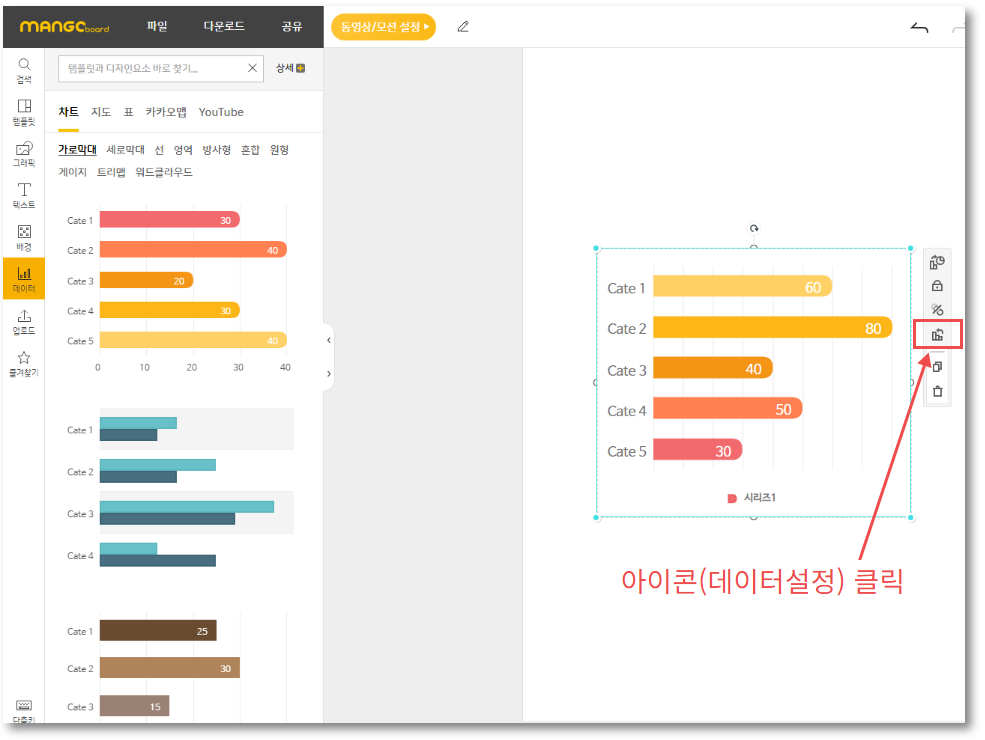
Task: Choose the orange rounded bar chart template
Action: [179, 289]
